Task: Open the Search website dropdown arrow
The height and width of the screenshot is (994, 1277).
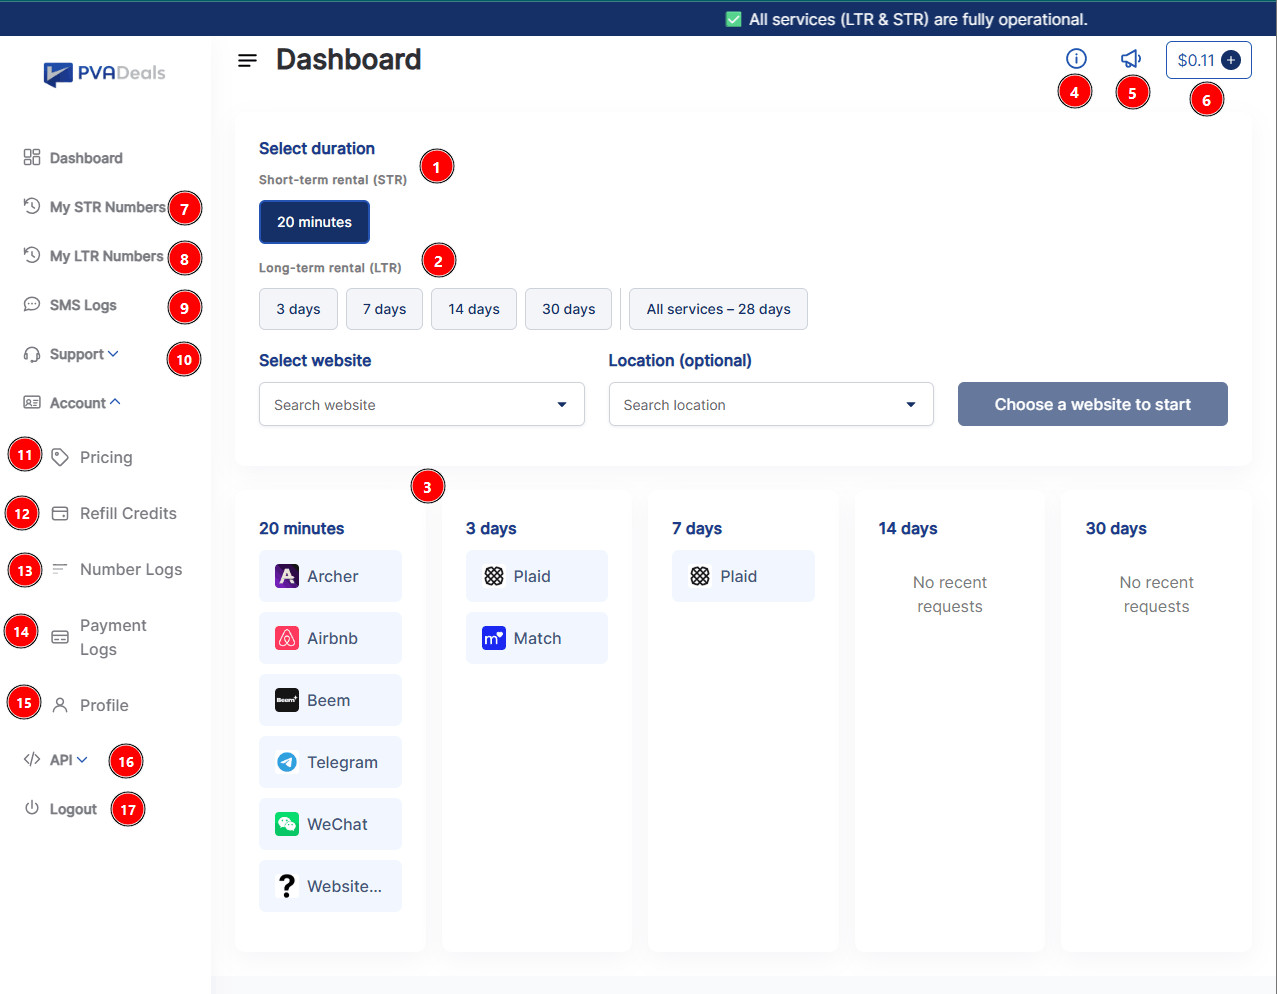Action: click(x=562, y=405)
